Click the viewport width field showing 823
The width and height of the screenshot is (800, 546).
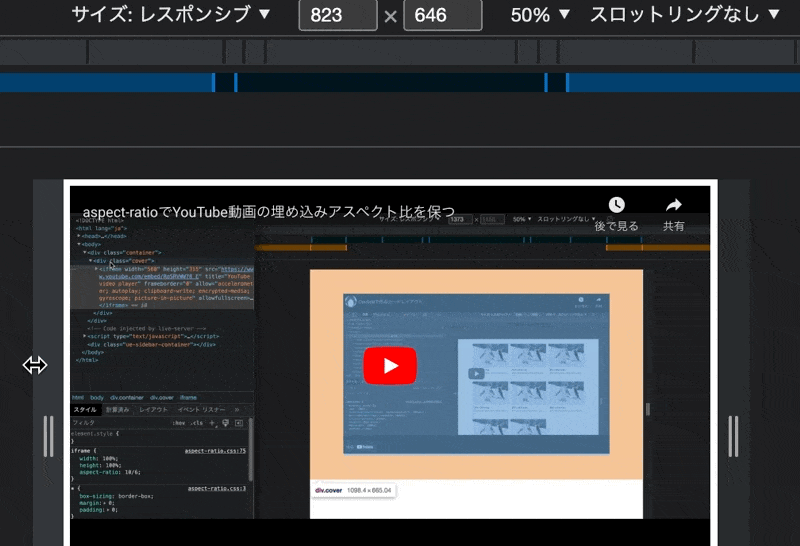coord(338,15)
